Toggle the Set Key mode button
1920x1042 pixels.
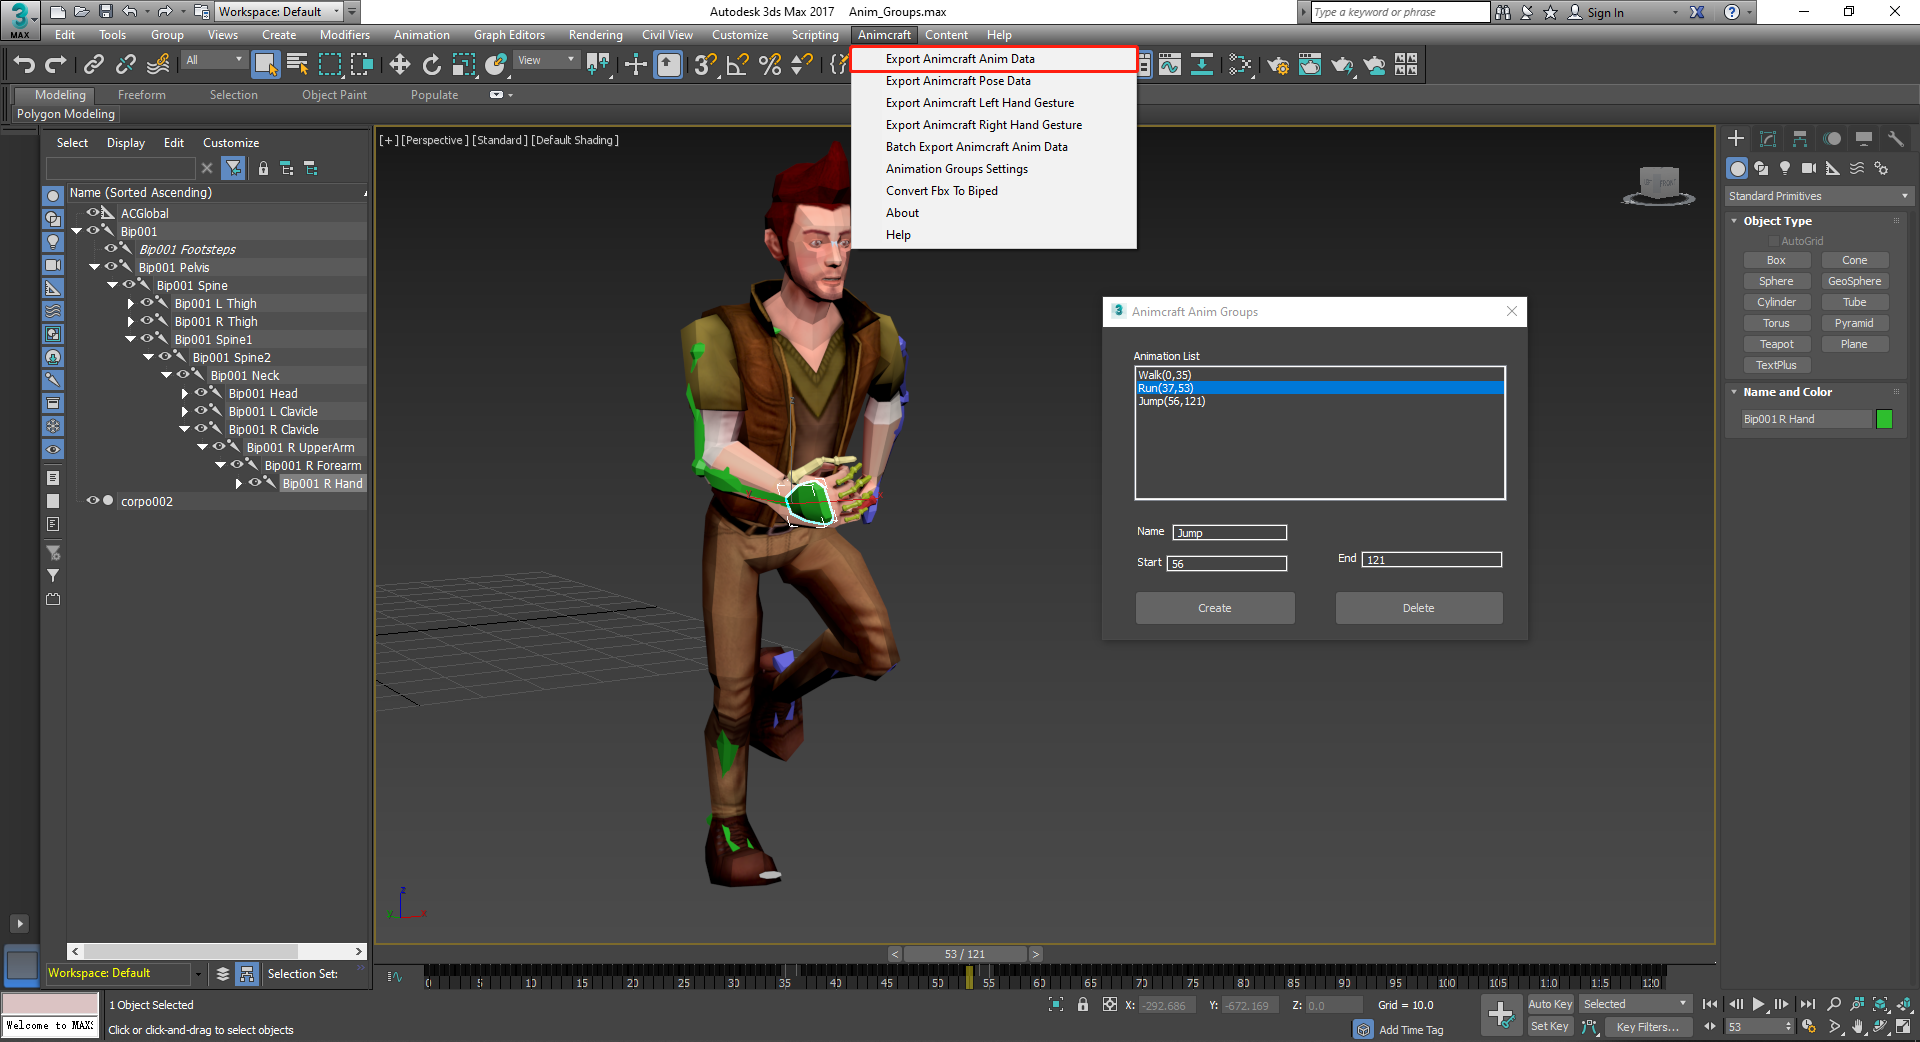point(1550,1027)
